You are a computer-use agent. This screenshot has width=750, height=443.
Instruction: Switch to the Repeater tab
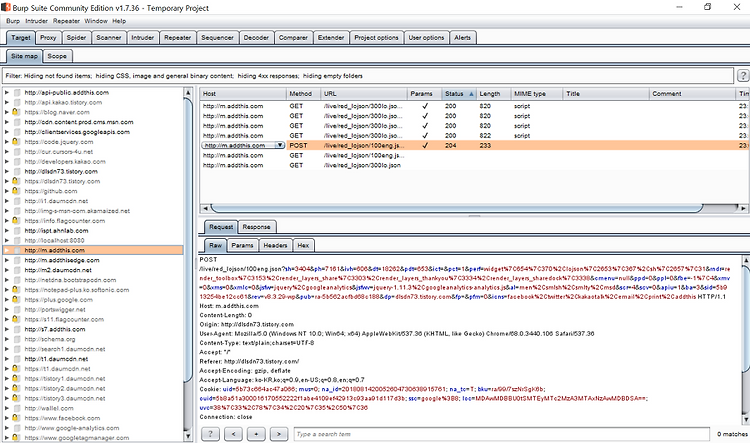177,37
